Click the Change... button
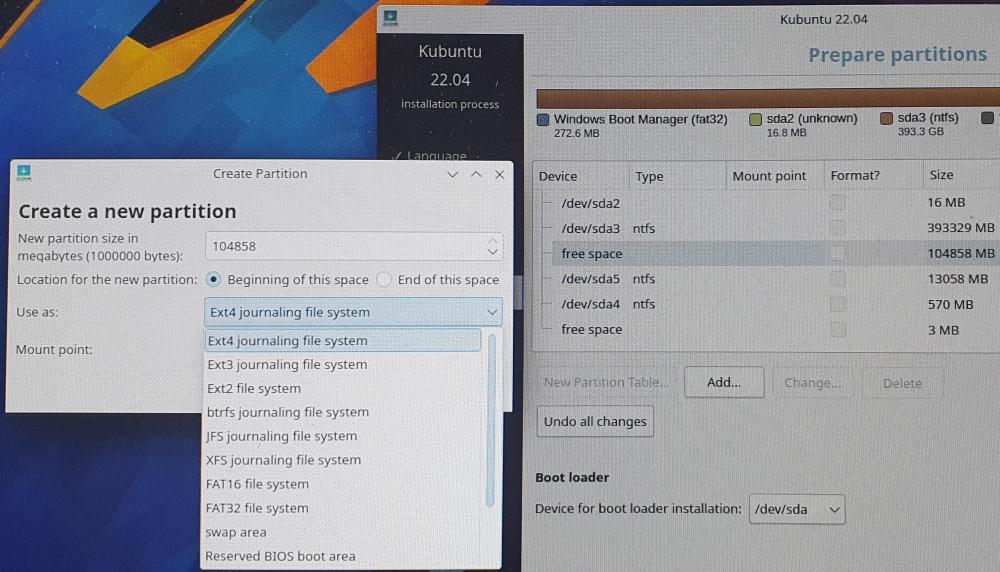Screen dimensions: 1000x572 tap(812, 383)
